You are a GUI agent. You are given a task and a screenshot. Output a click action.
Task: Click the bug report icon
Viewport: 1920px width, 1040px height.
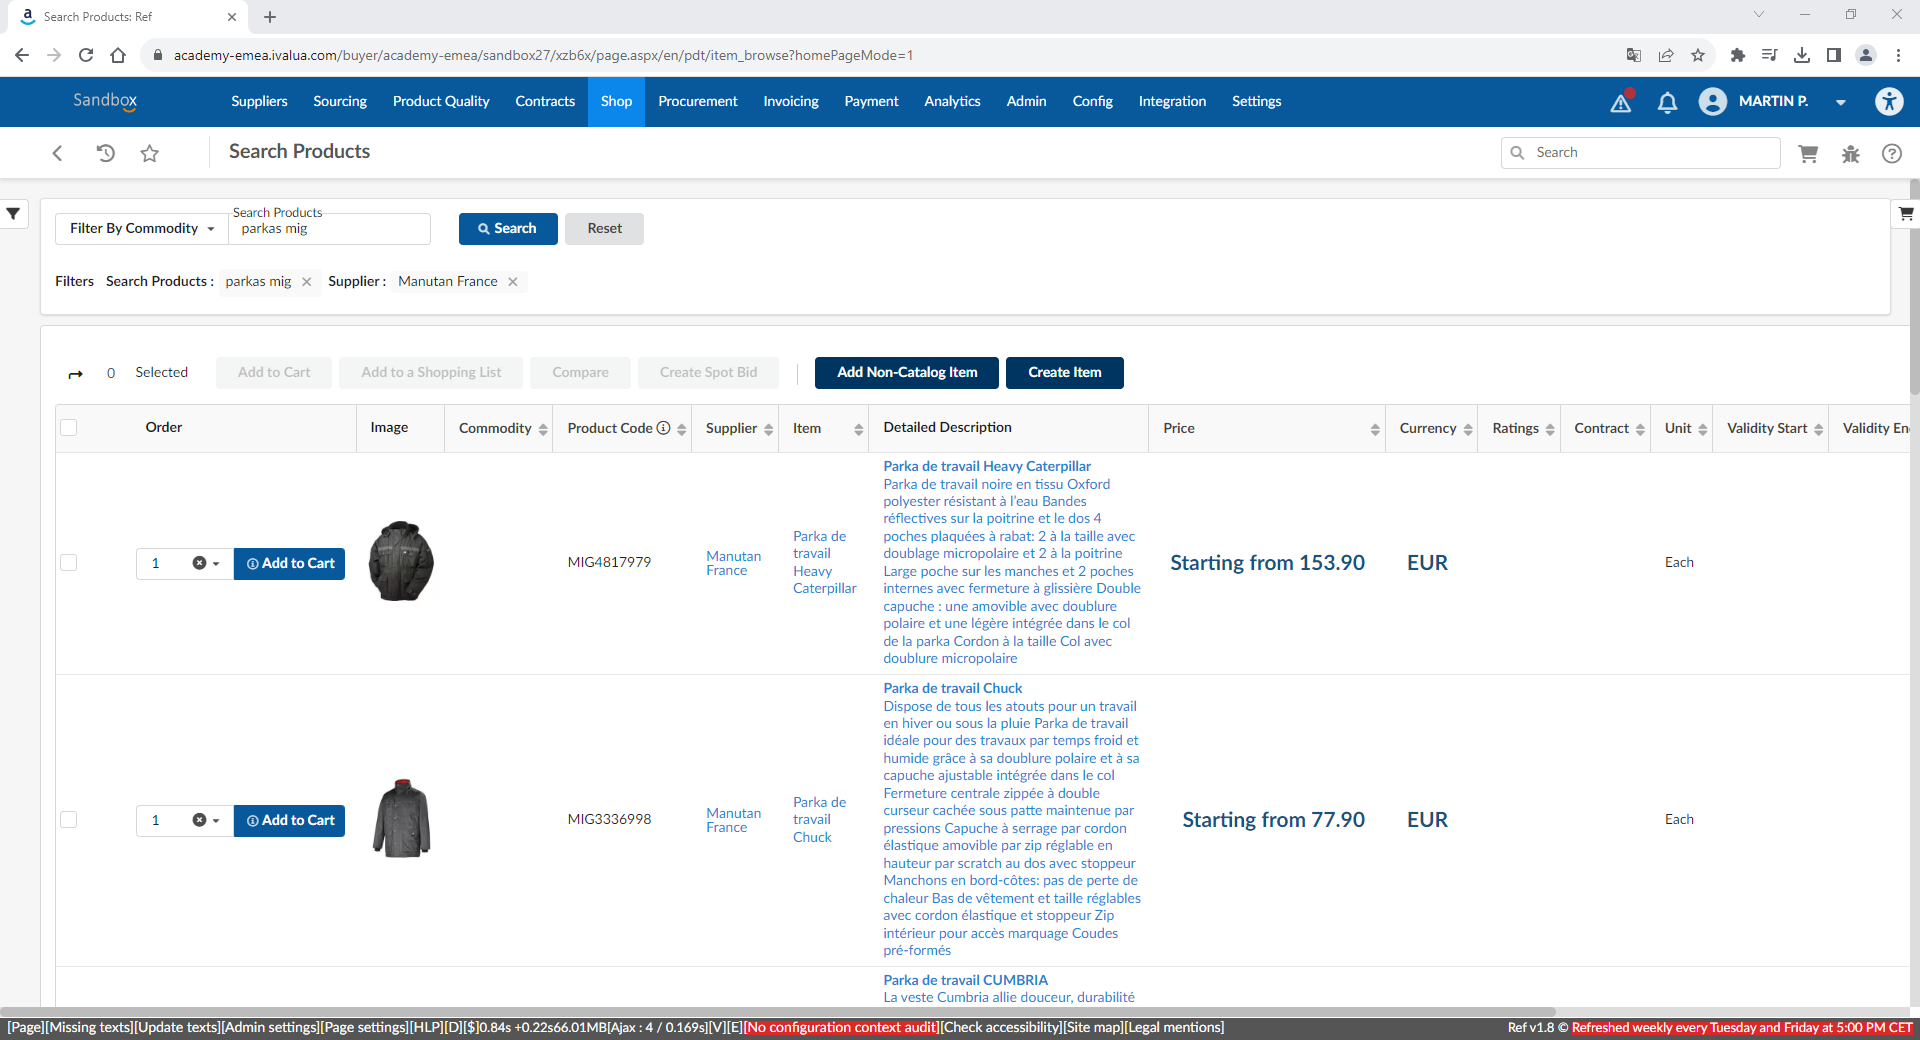1851,153
